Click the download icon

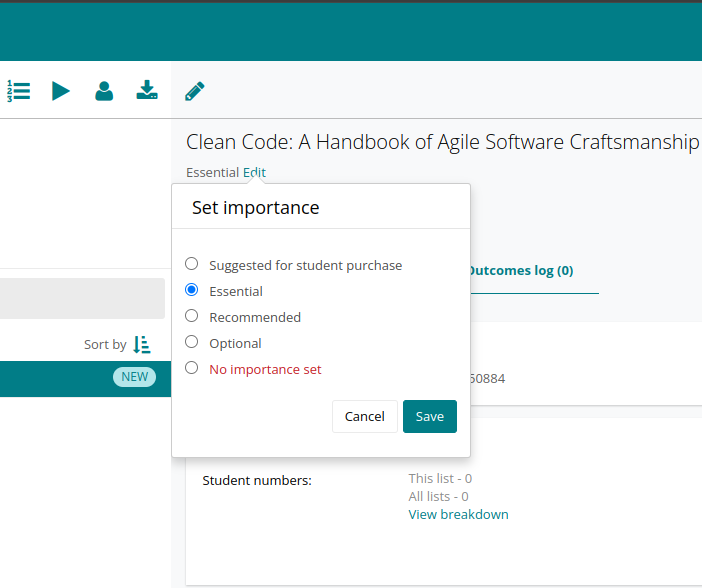click(x=147, y=90)
